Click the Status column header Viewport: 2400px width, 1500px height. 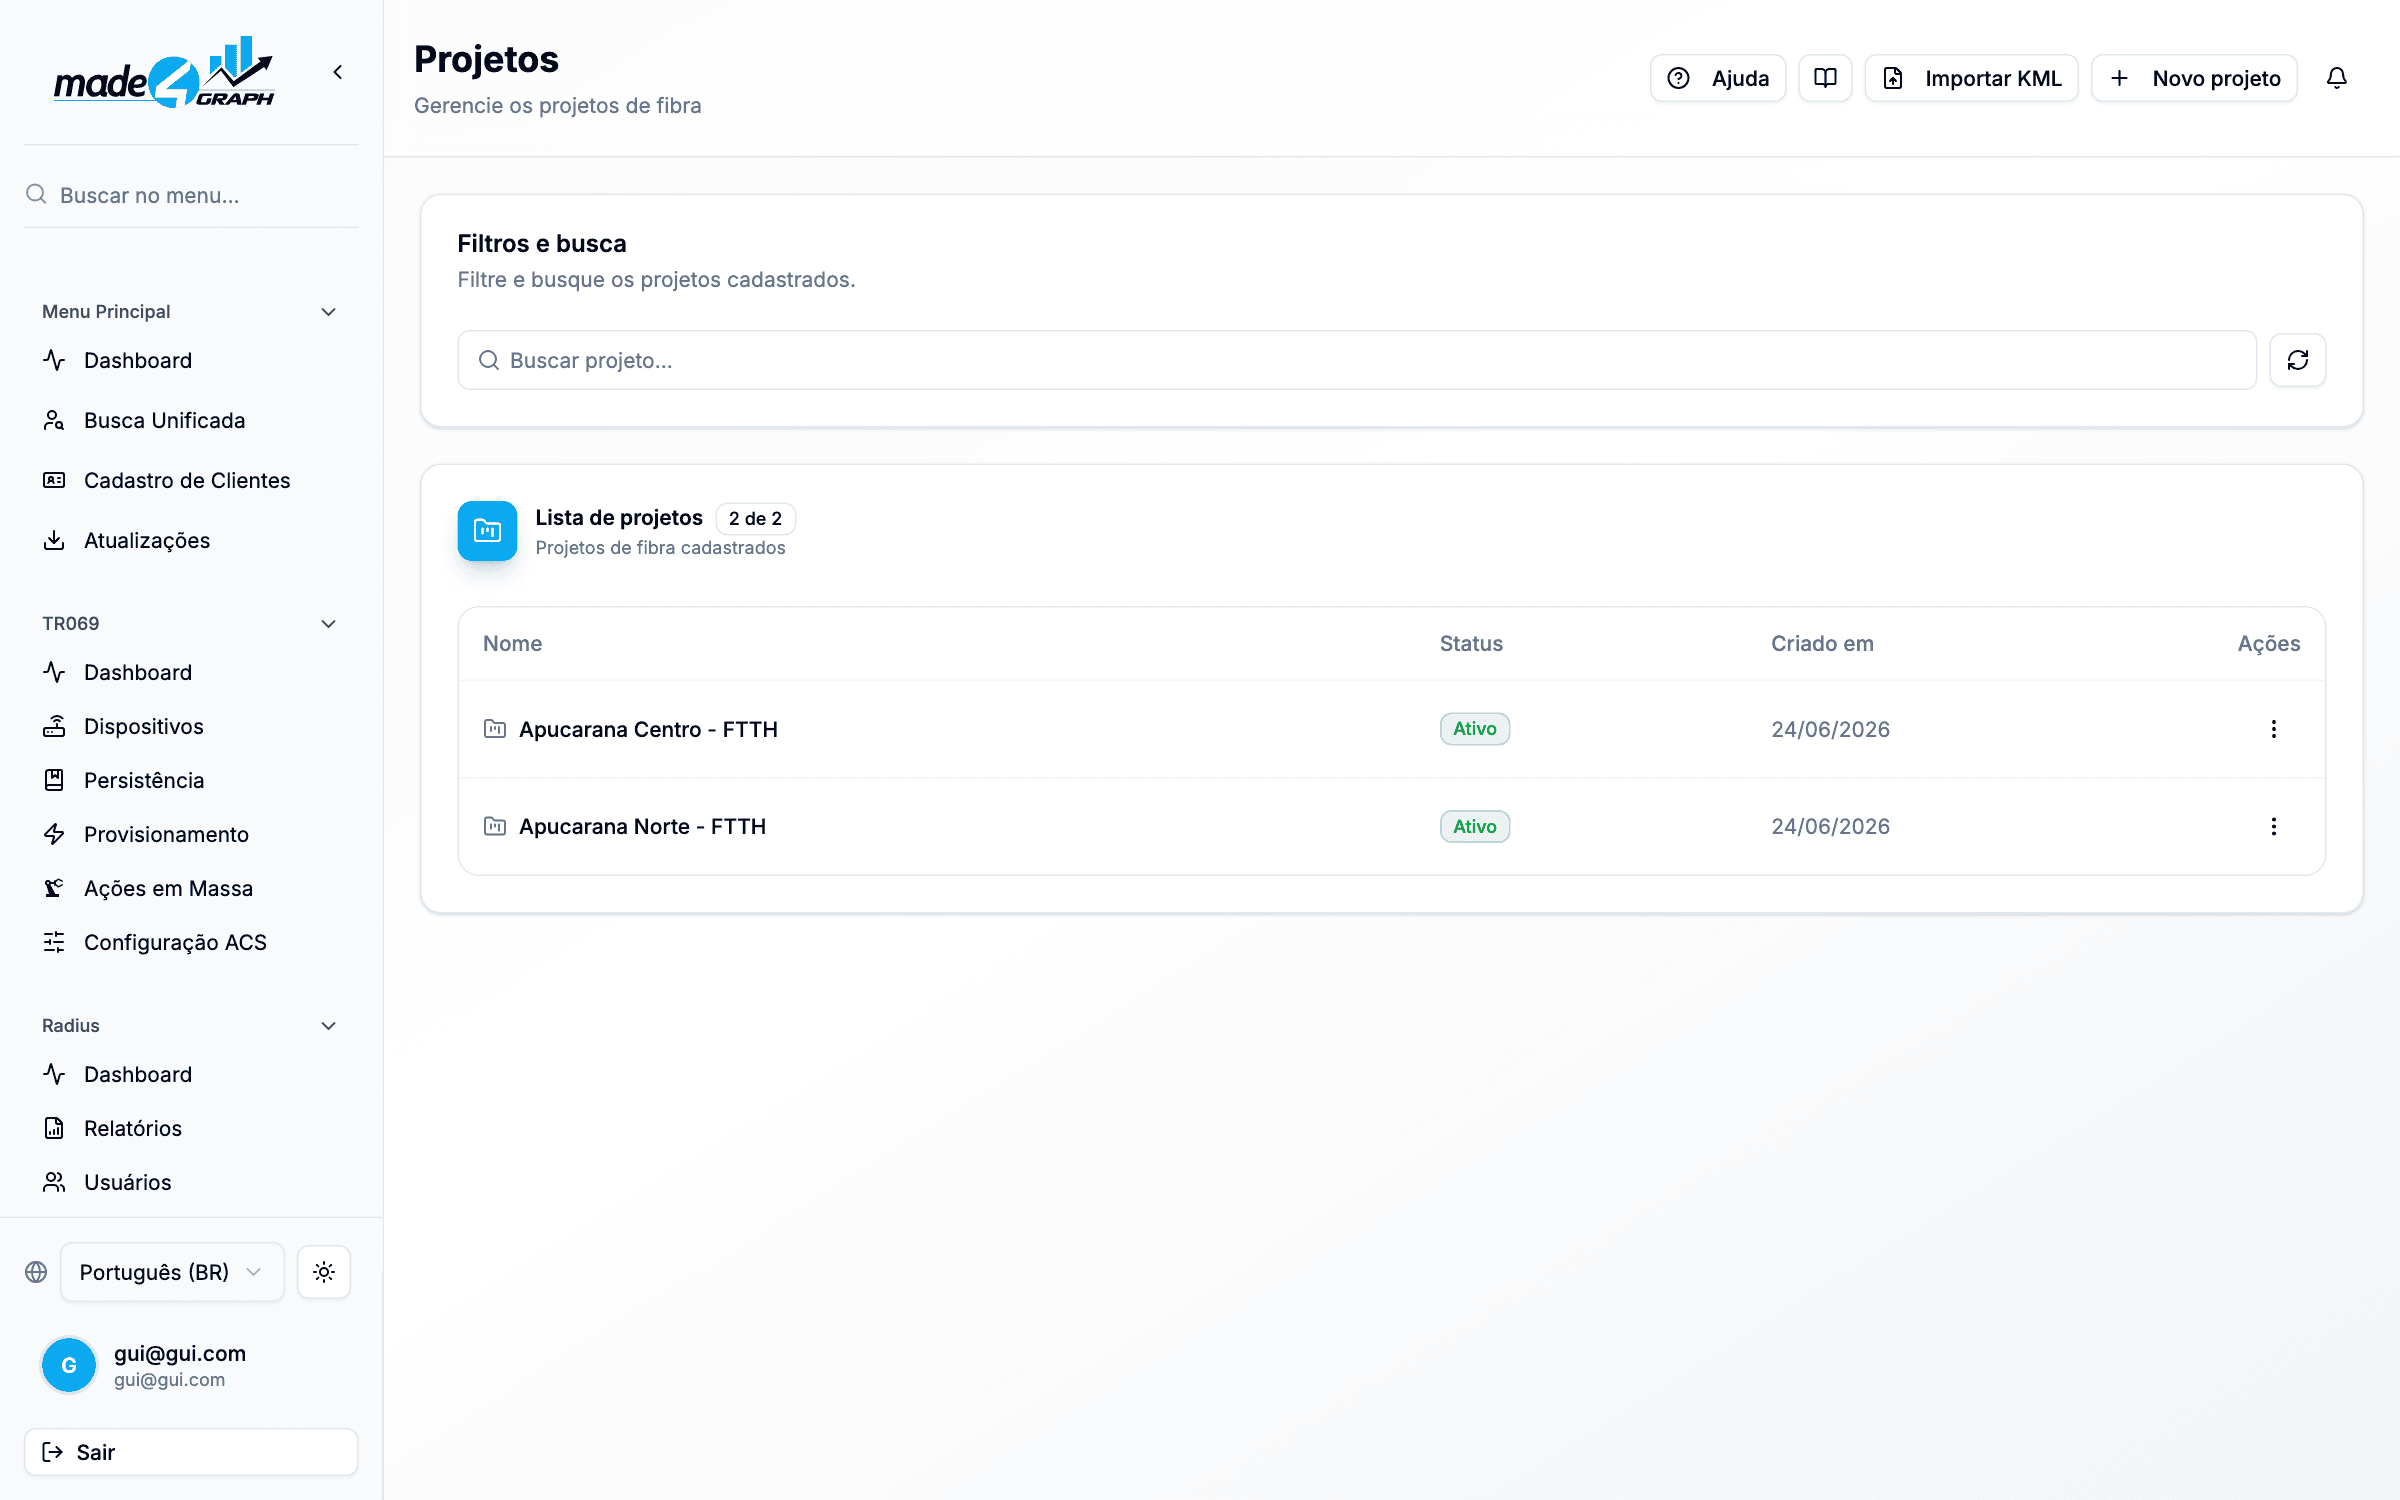tap(1471, 644)
